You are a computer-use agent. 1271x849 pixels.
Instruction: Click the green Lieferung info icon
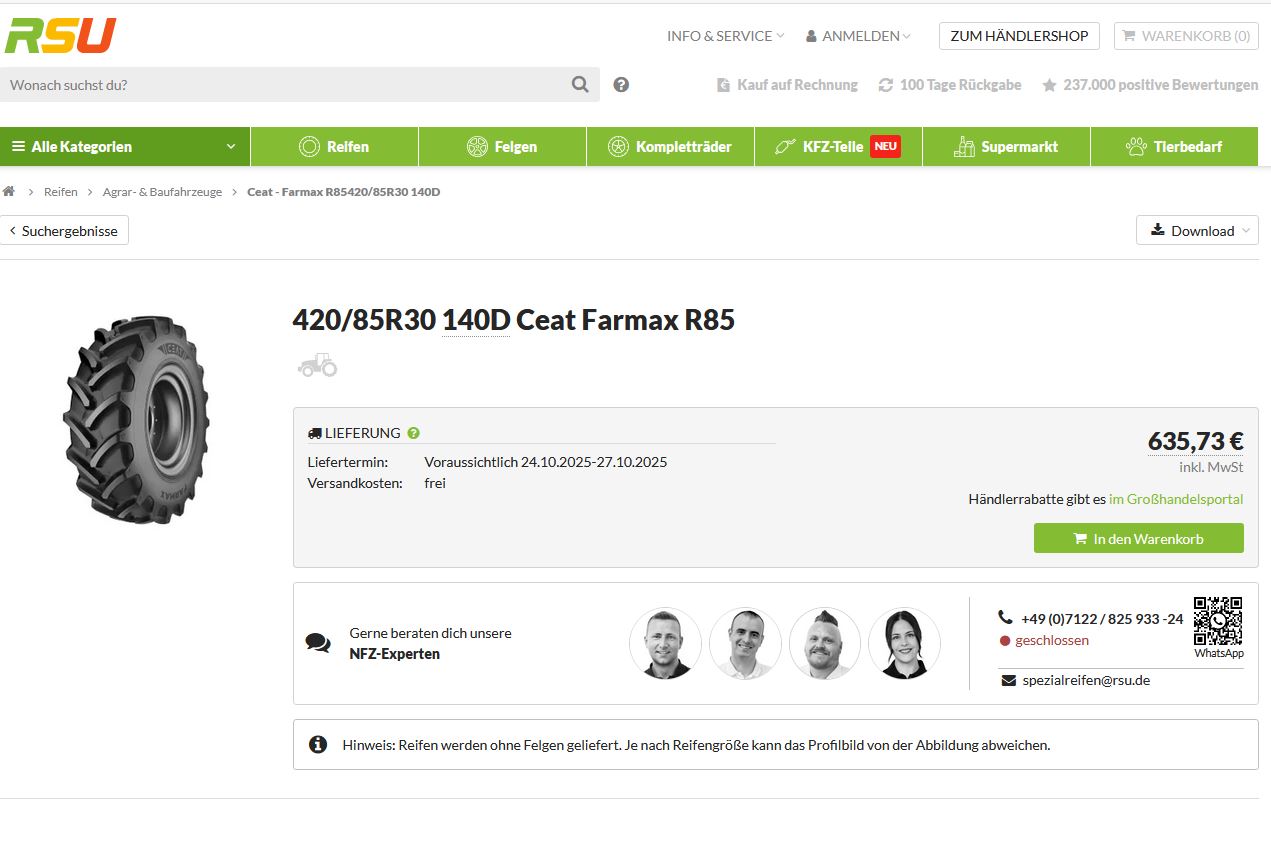coord(414,433)
